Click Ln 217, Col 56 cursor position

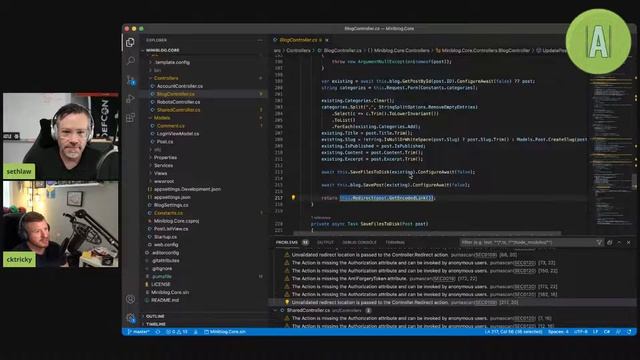click(513, 332)
